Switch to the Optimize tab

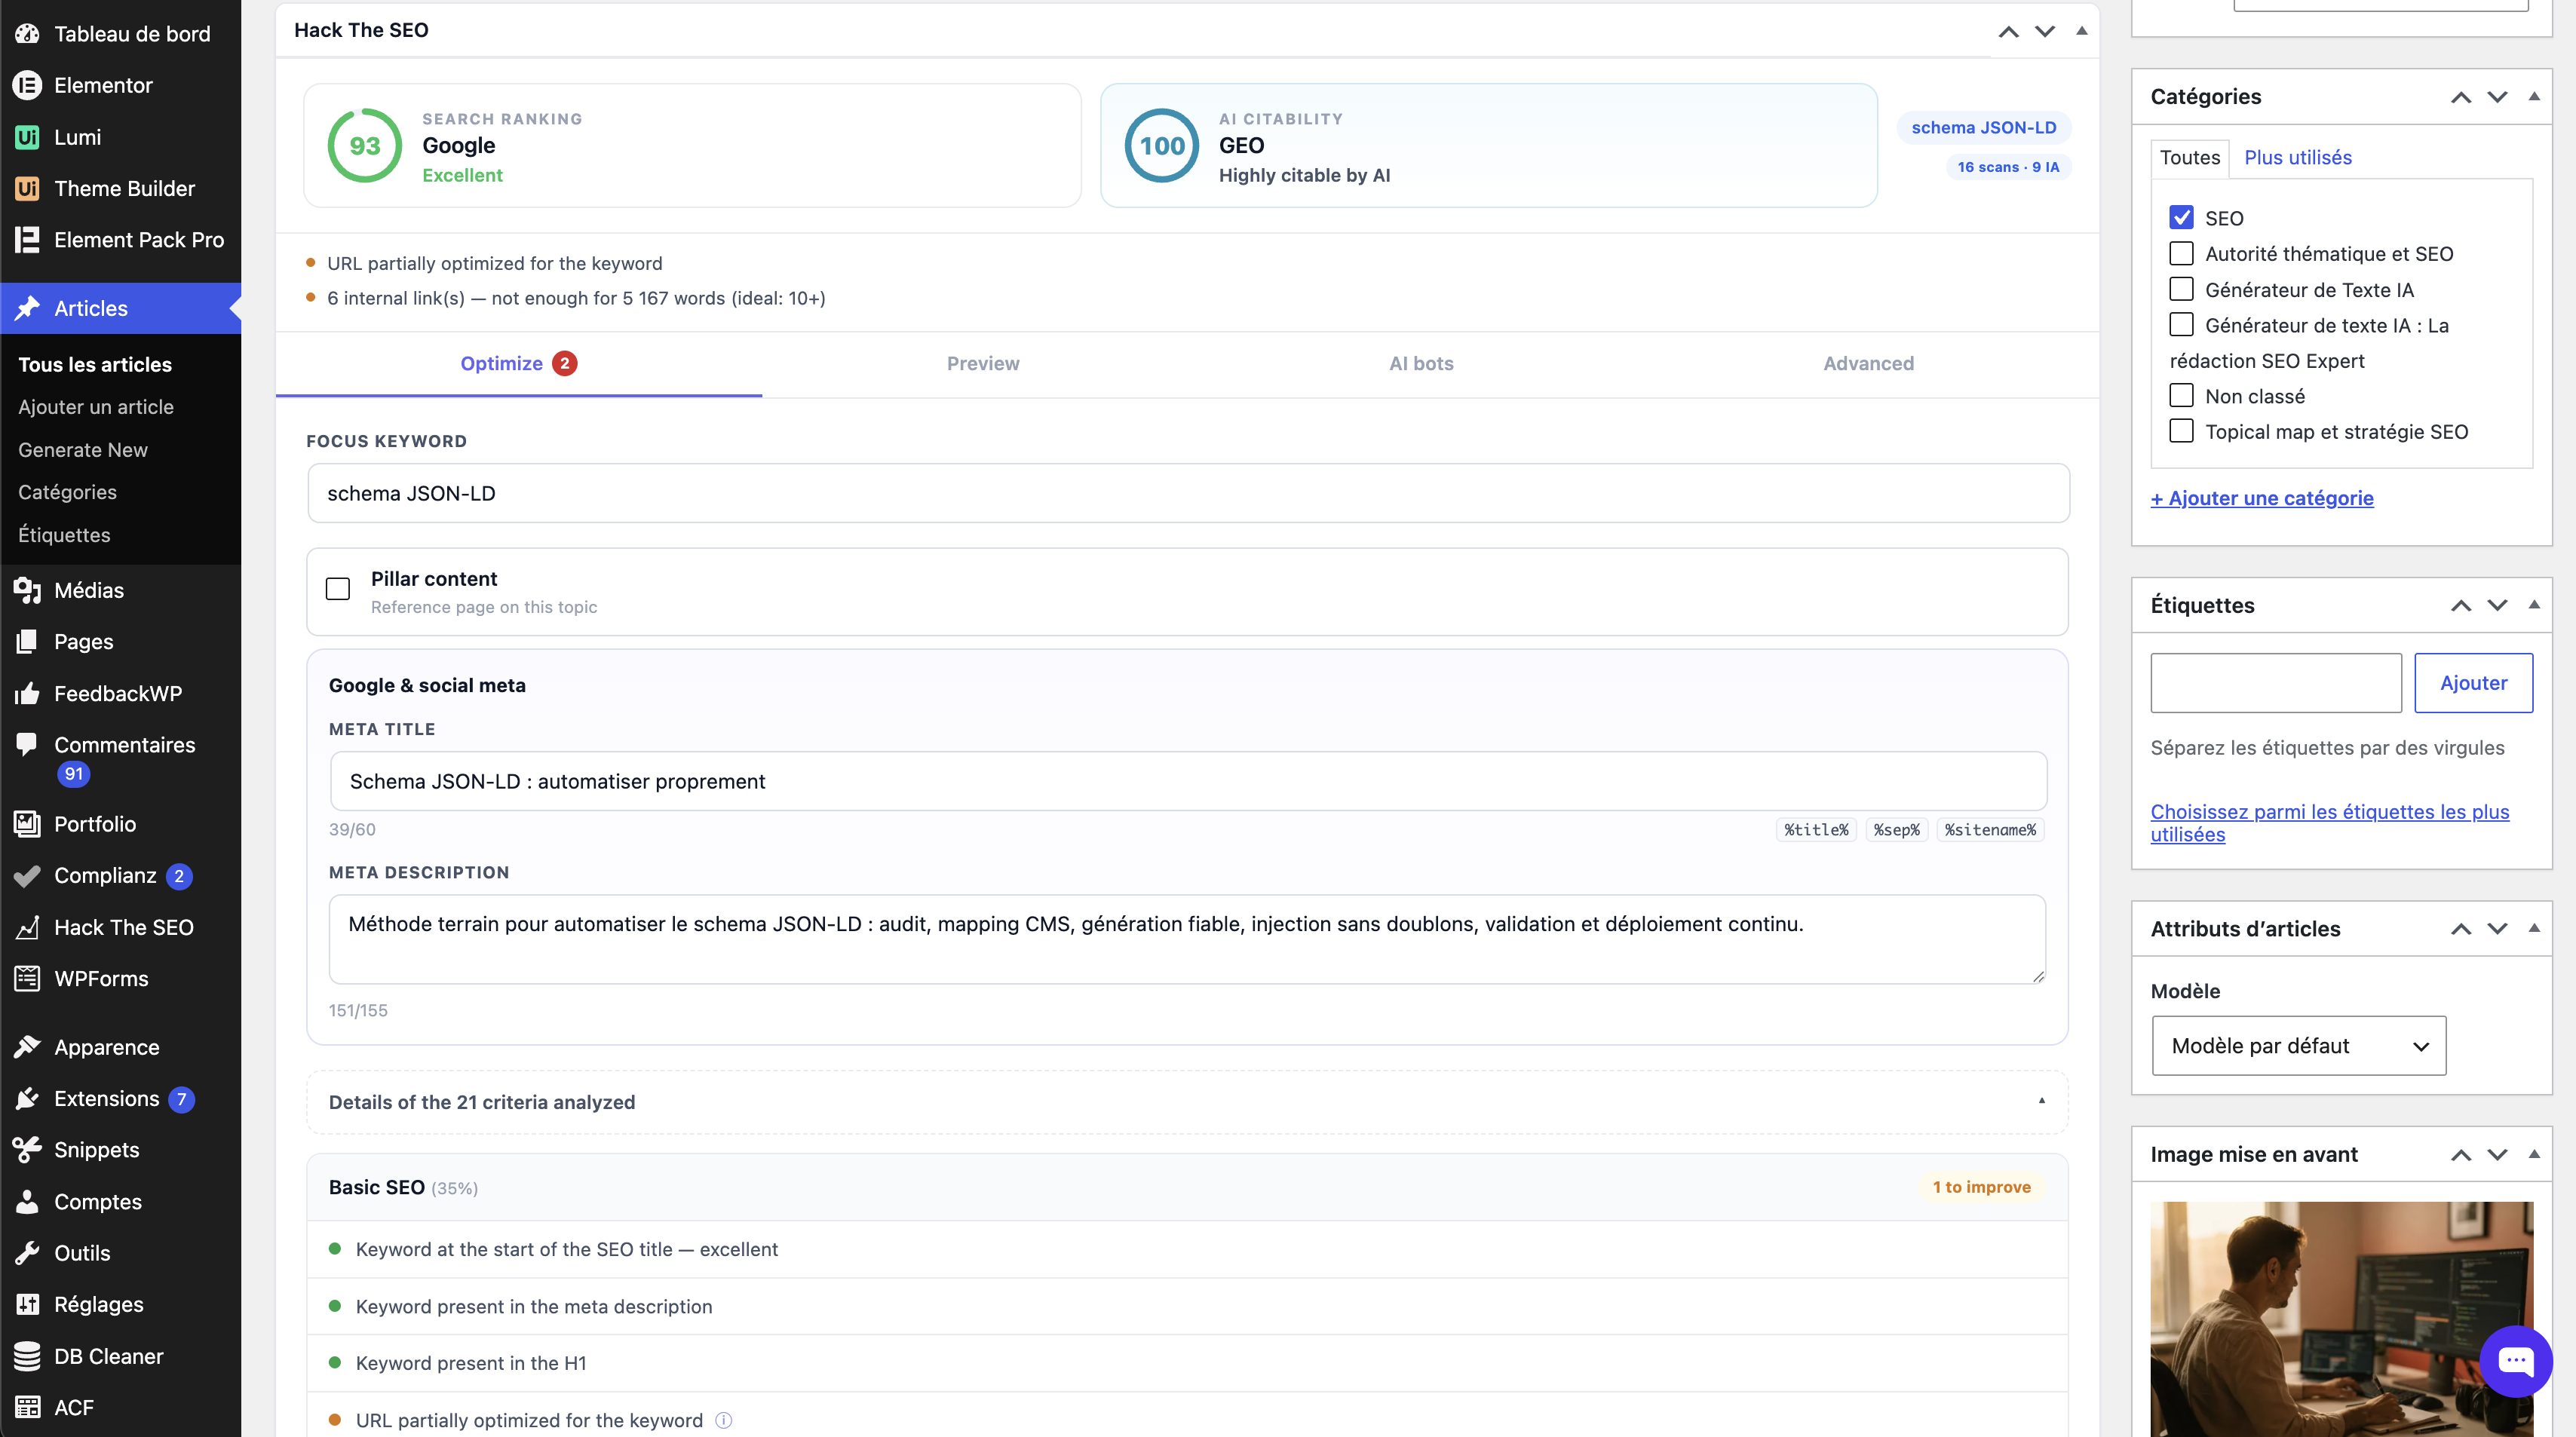(x=518, y=364)
